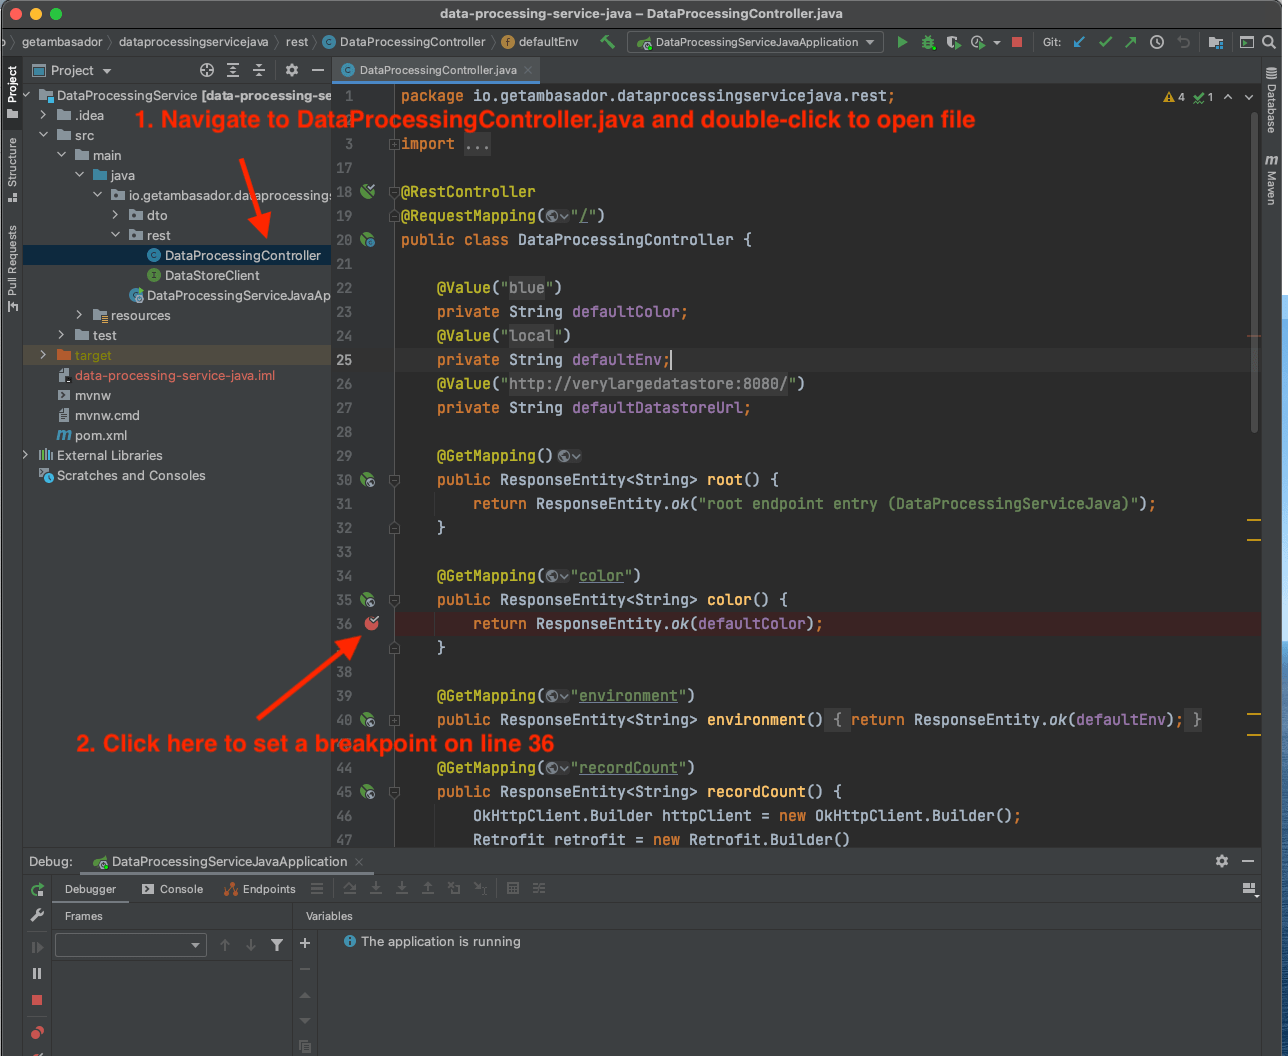Update project with Git blue arrow icon
Screen dimensions: 1288x1056
click(1079, 42)
